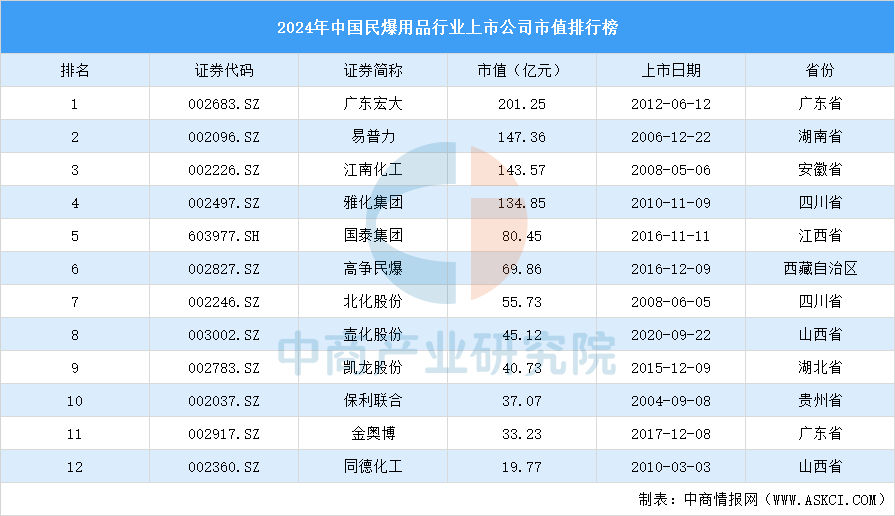Viewport: 895px width, 516px height.
Task: Select the '省份' column header
Action: tap(820, 70)
